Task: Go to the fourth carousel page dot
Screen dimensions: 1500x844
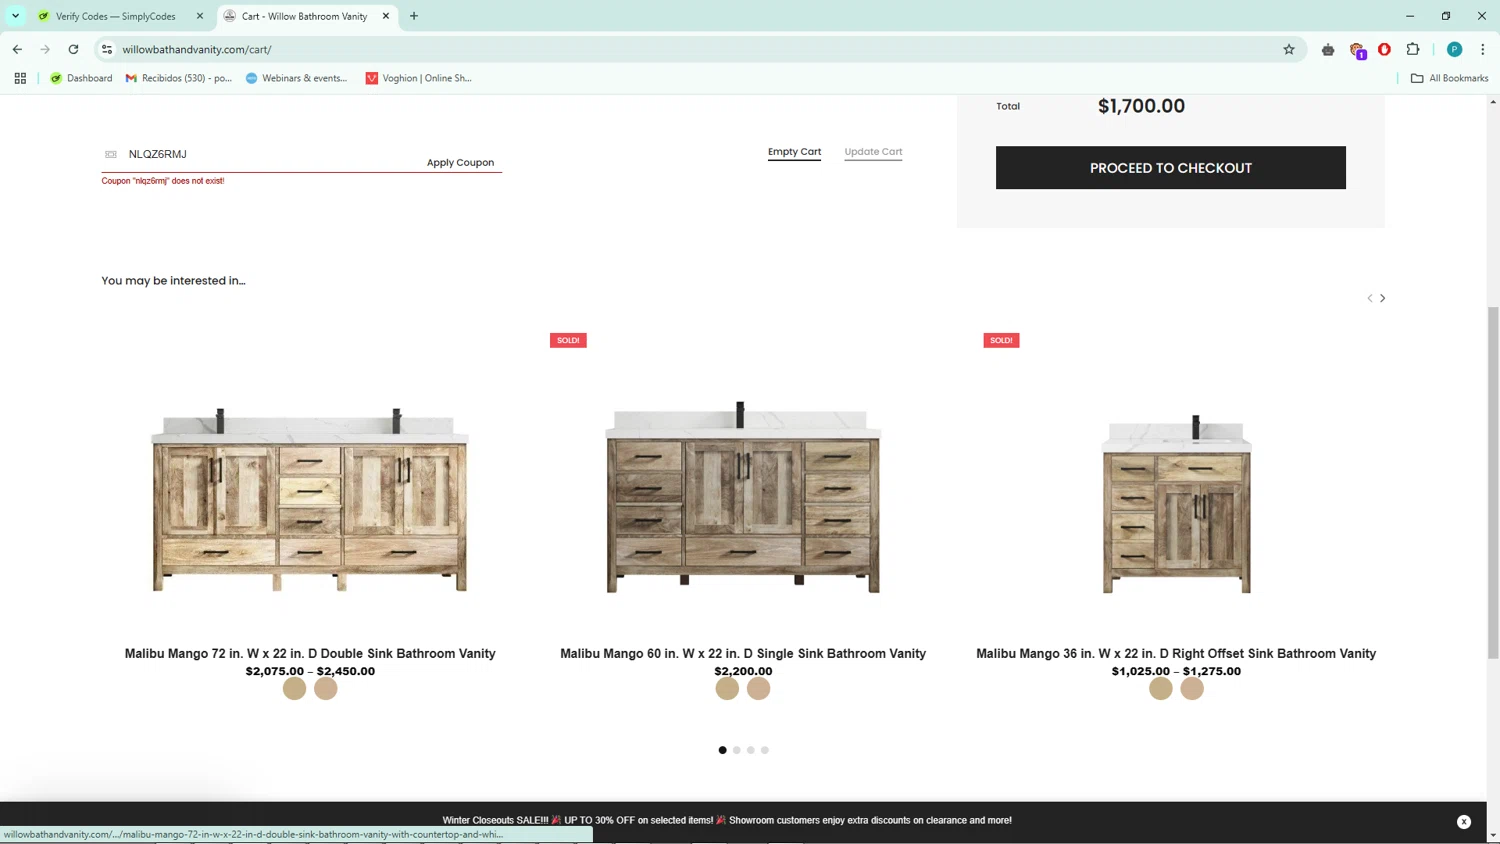Action: click(765, 750)
